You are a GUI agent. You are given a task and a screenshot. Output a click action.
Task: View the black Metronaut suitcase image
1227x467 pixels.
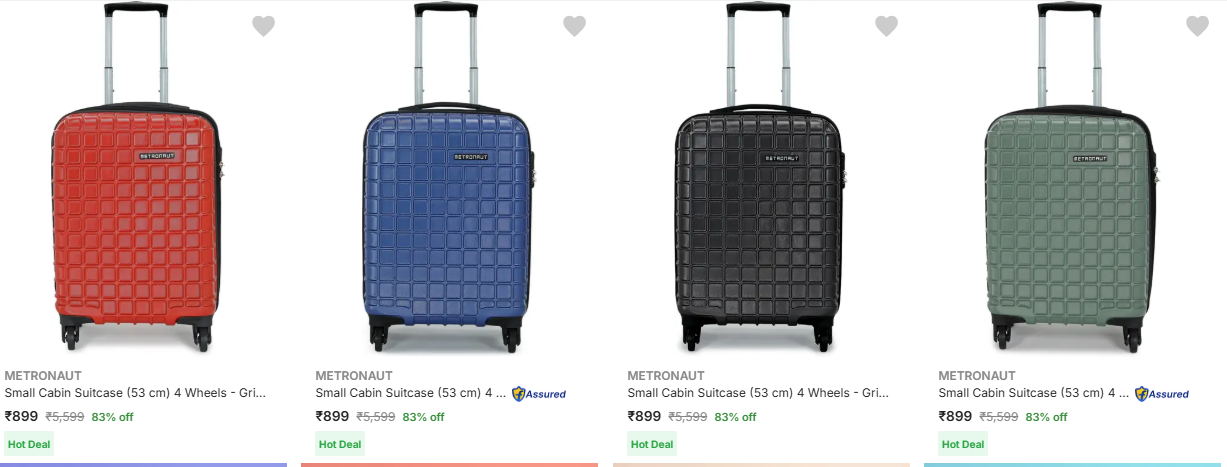coord(758,180)
